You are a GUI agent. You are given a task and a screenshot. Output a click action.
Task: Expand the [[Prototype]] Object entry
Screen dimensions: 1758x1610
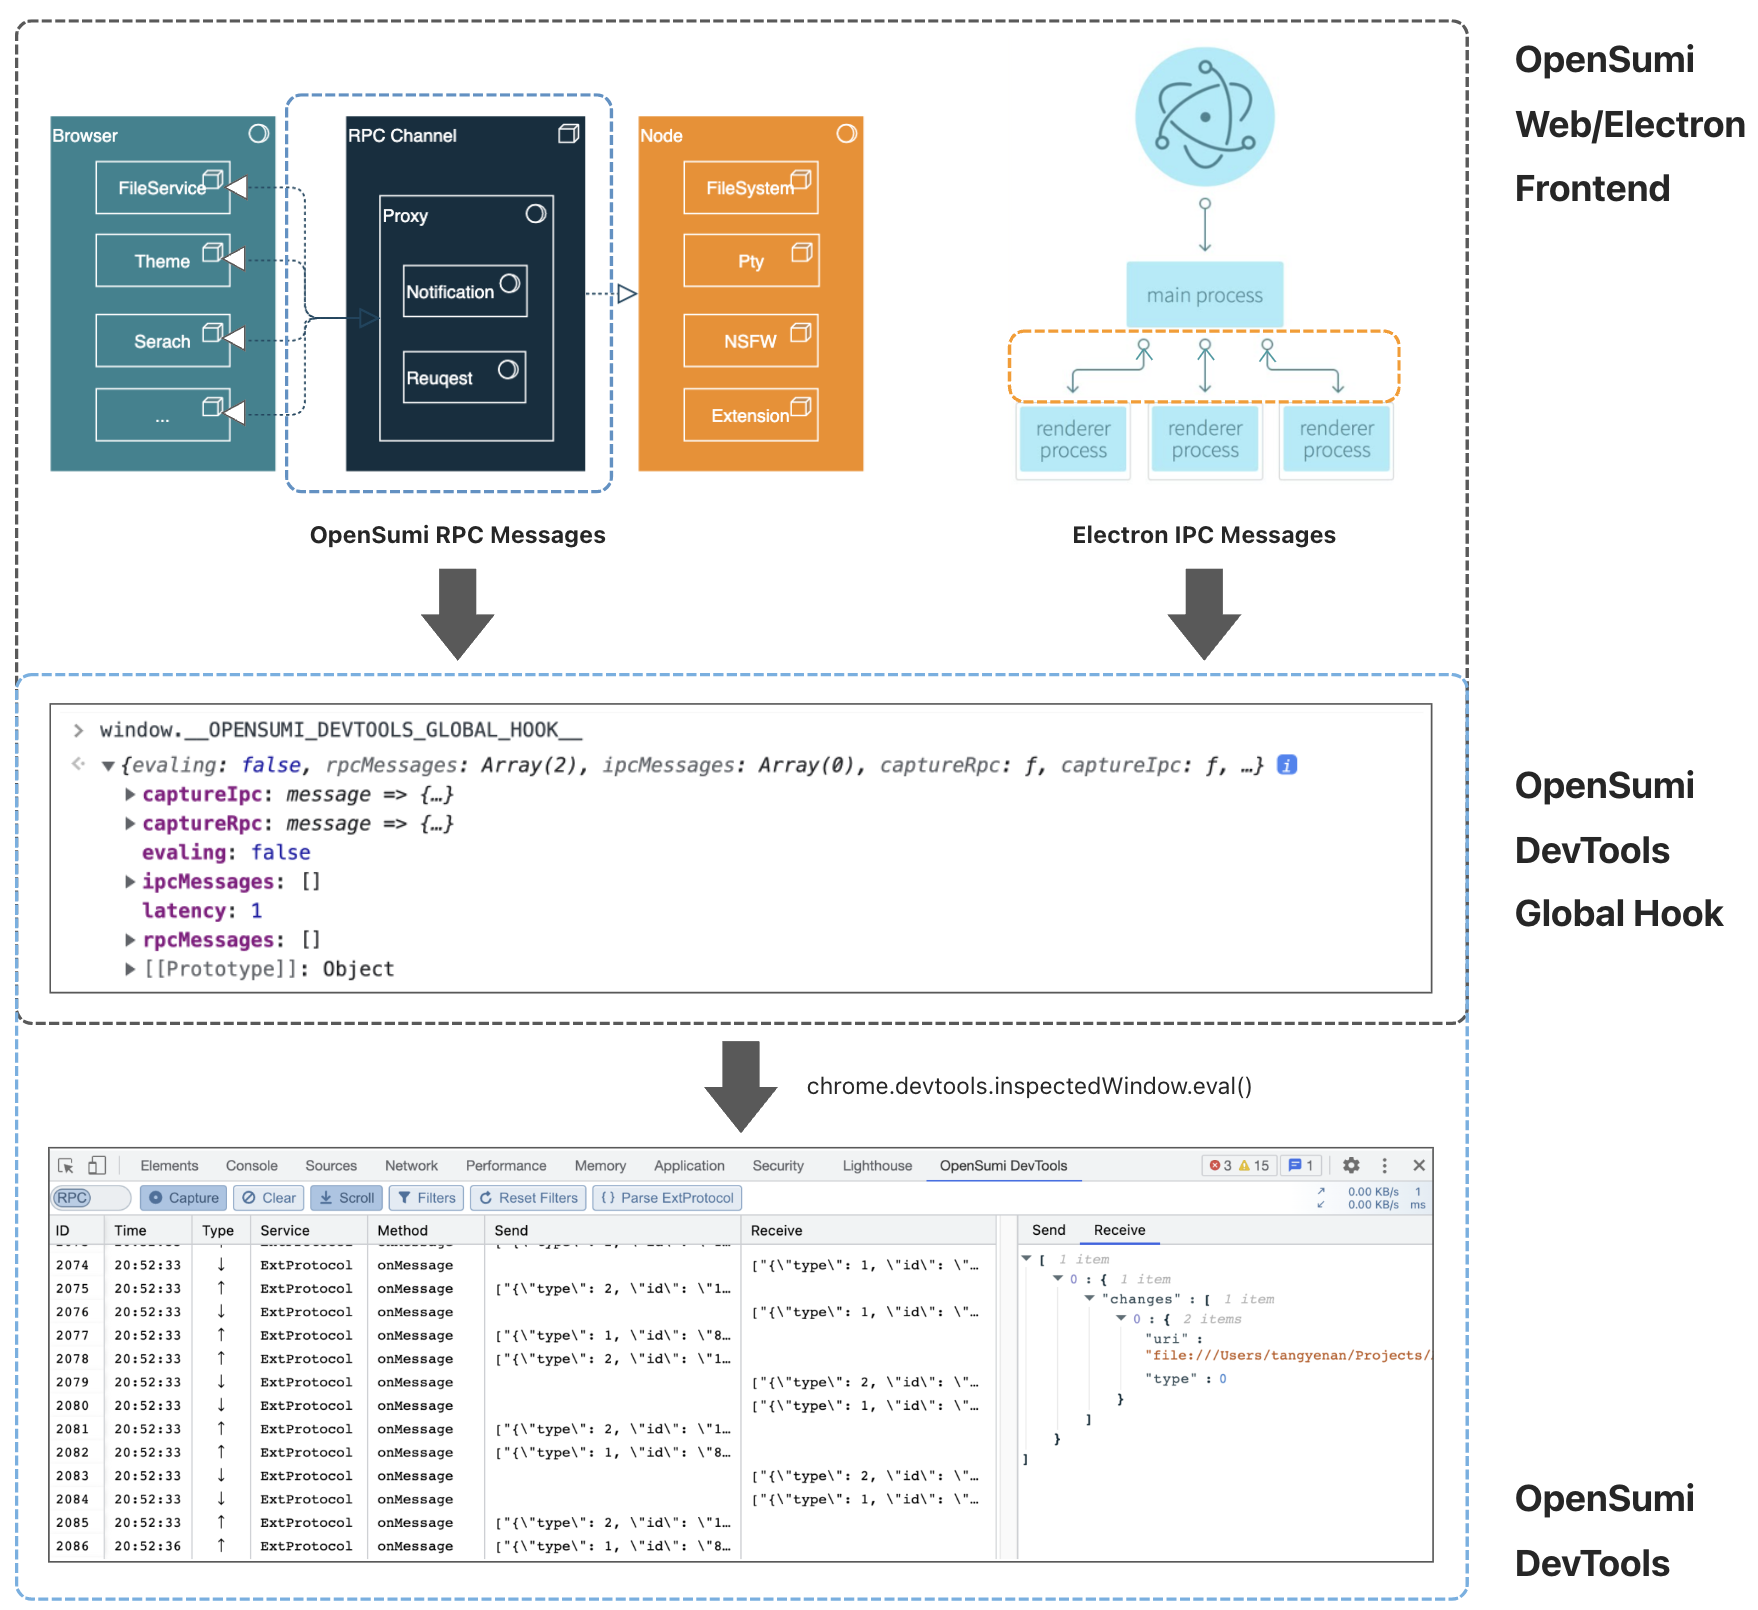click(x=130, y=969)
